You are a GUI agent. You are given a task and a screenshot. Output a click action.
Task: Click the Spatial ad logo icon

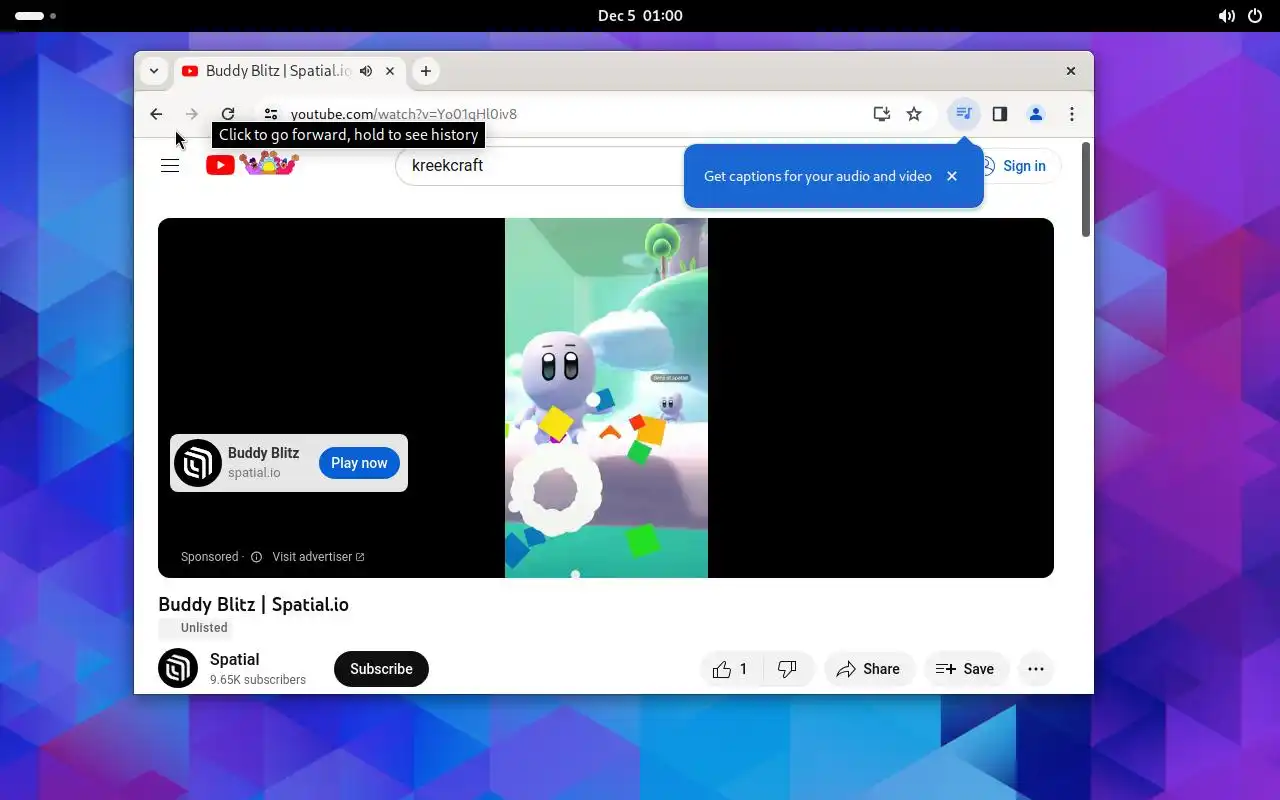click(x=198, y=463)
